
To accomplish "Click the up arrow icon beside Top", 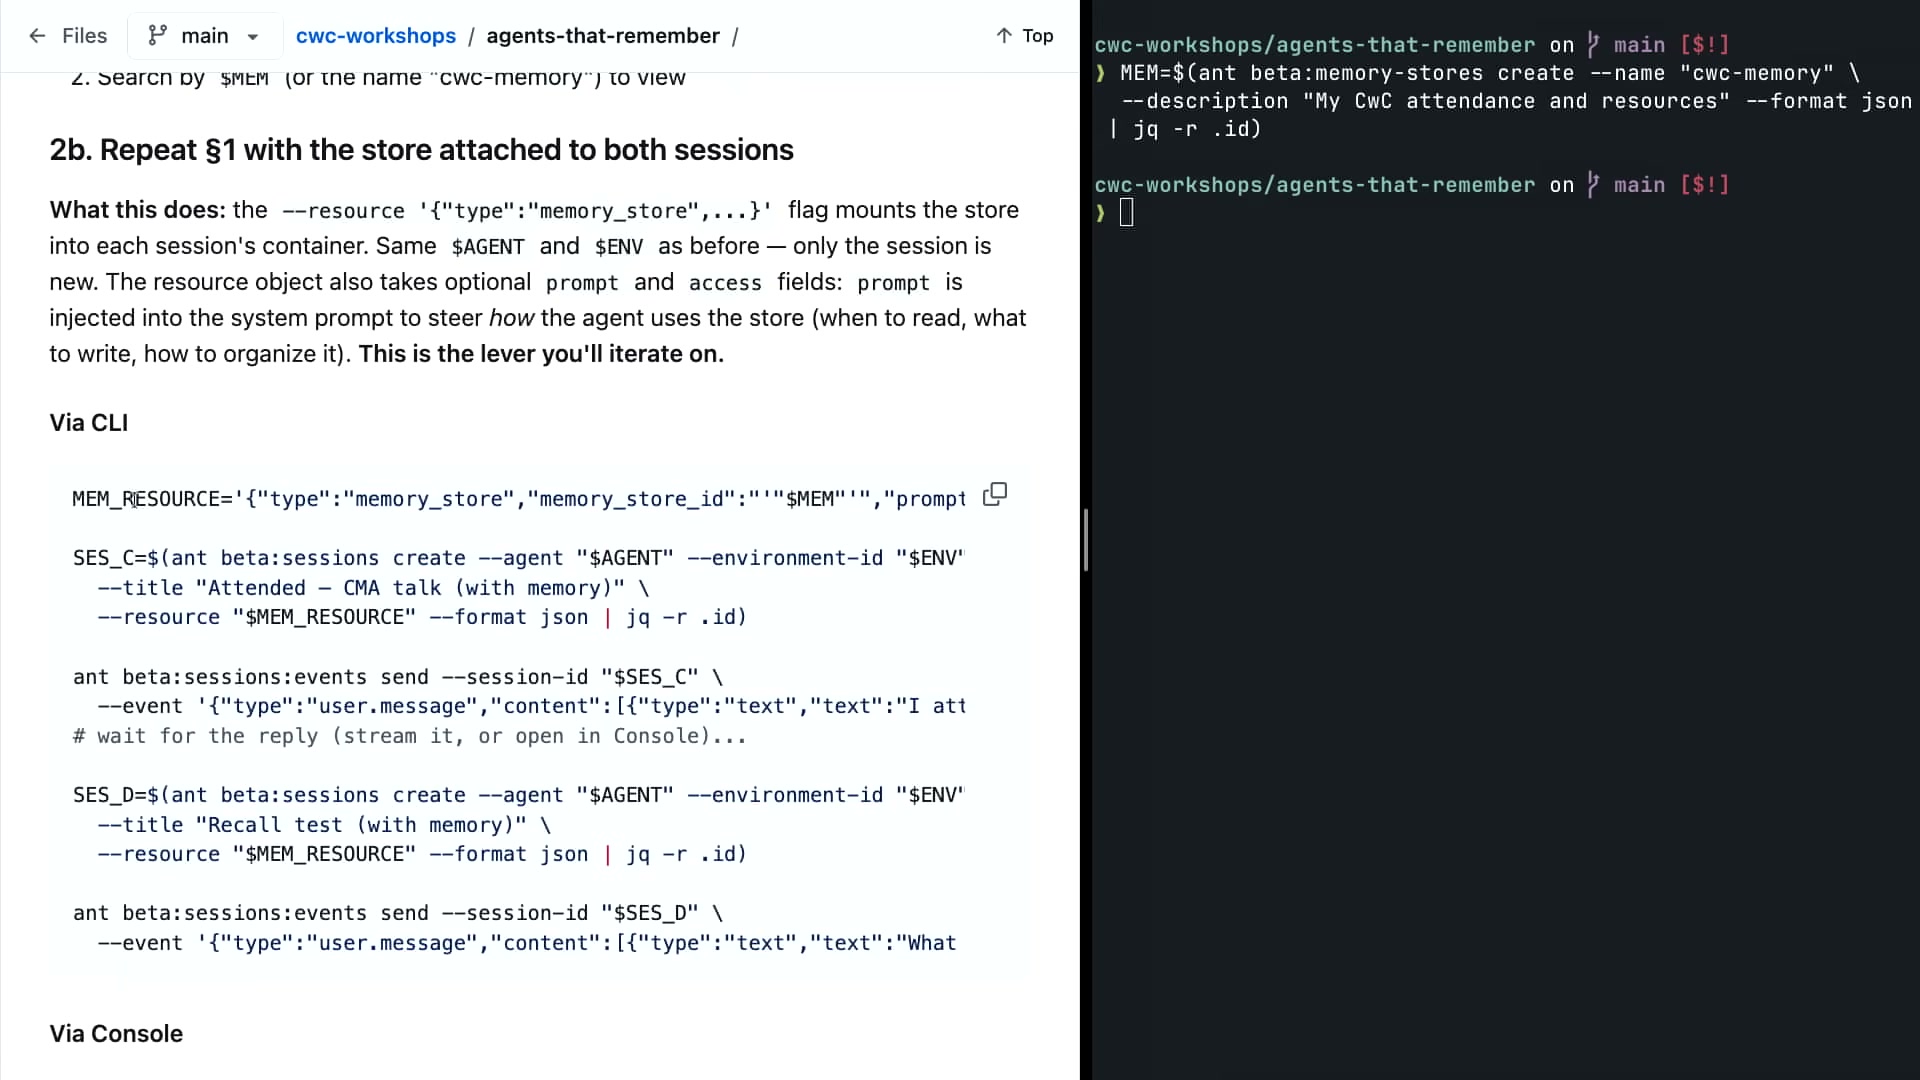I will click(x=1004, y=36).
